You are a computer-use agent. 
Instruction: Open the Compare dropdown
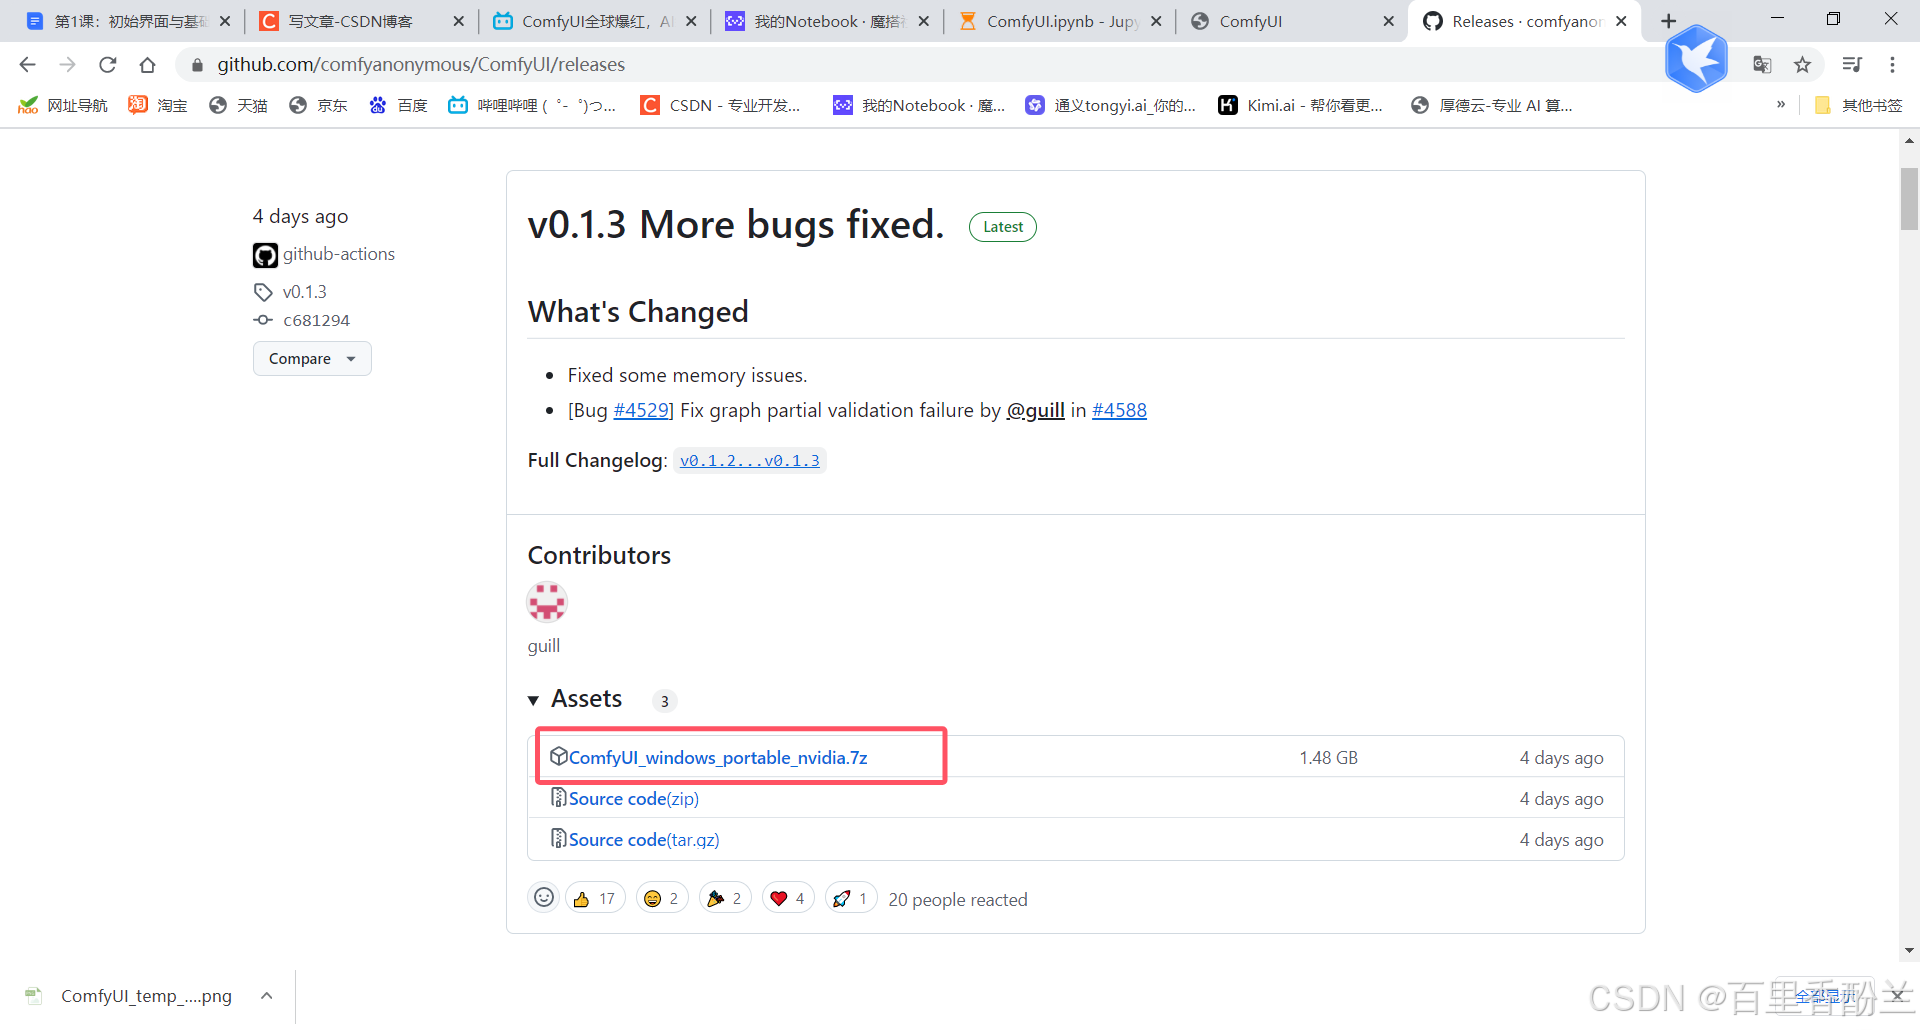[x=312, y=359]
